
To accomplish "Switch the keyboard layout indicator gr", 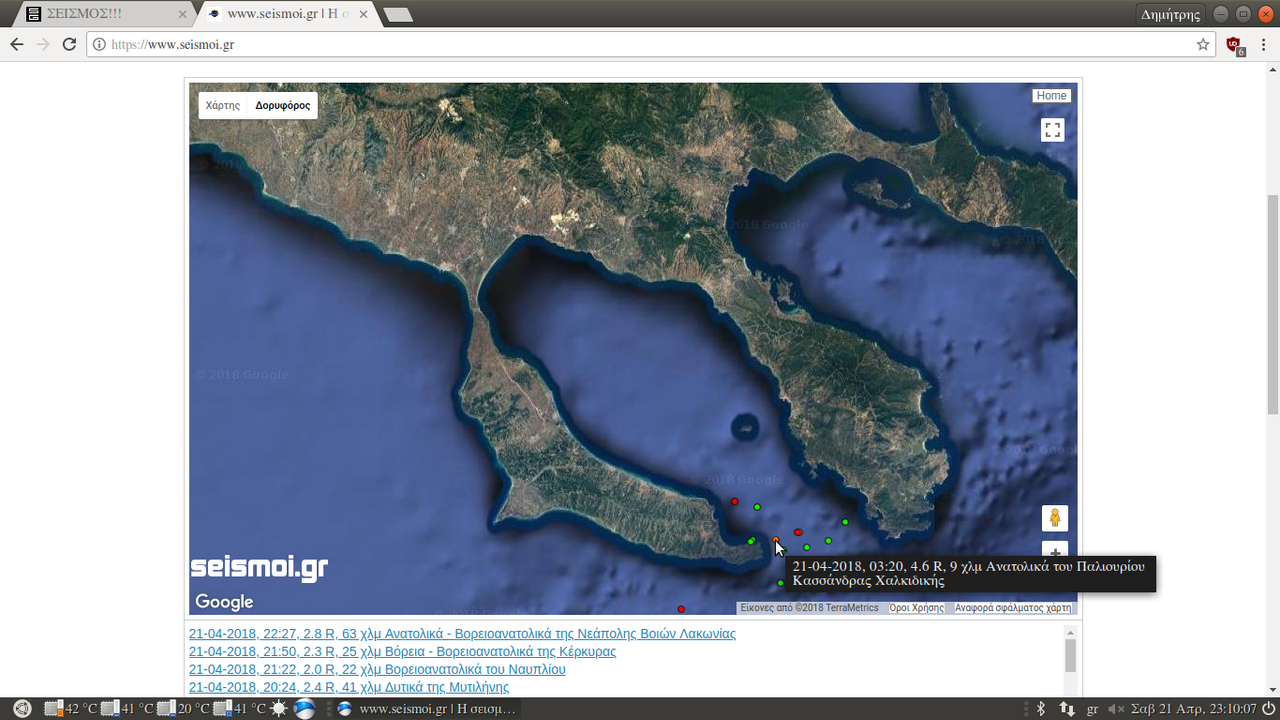I will 1092,709.
